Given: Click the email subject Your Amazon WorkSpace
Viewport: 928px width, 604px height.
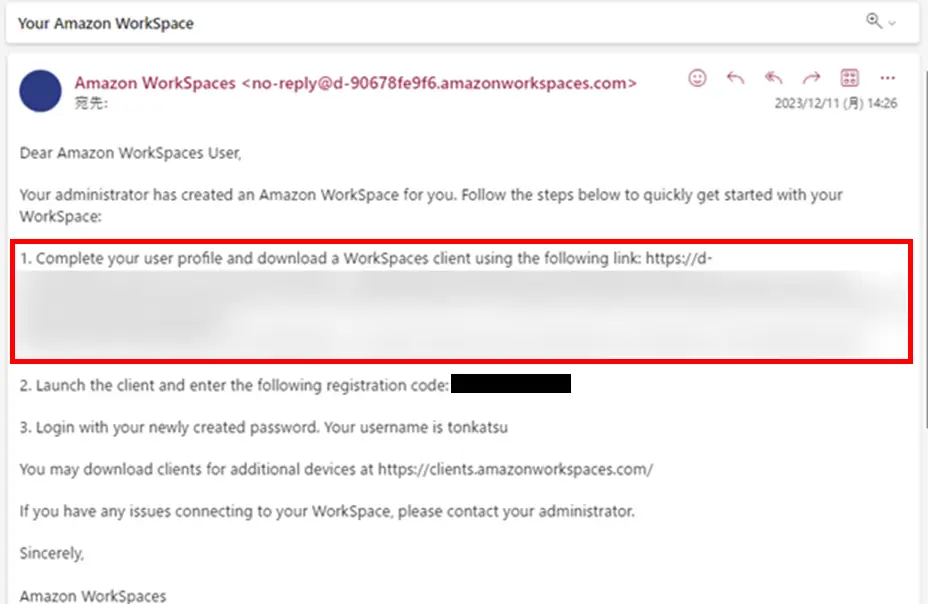Looking at the screenshot, I should point(106,24).
